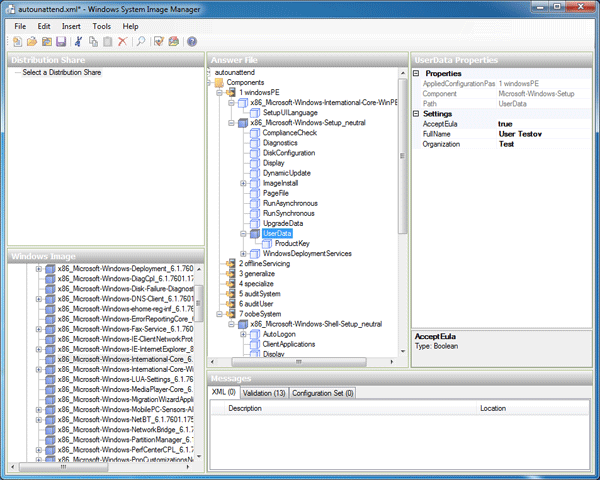Click the New Answer File toolbar icon
Screen dimensions: 600x480
17,42
